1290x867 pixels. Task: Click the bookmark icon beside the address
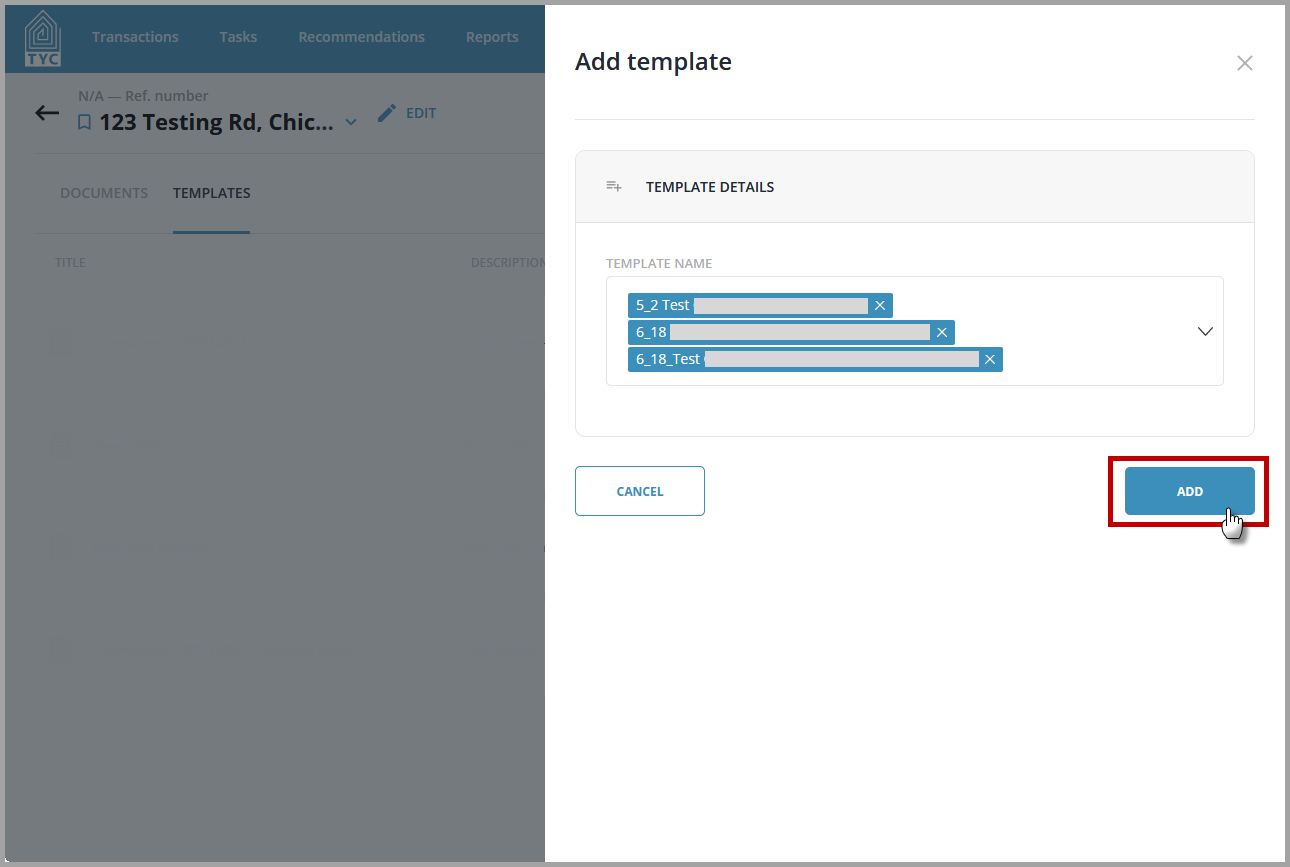(85, 123)
